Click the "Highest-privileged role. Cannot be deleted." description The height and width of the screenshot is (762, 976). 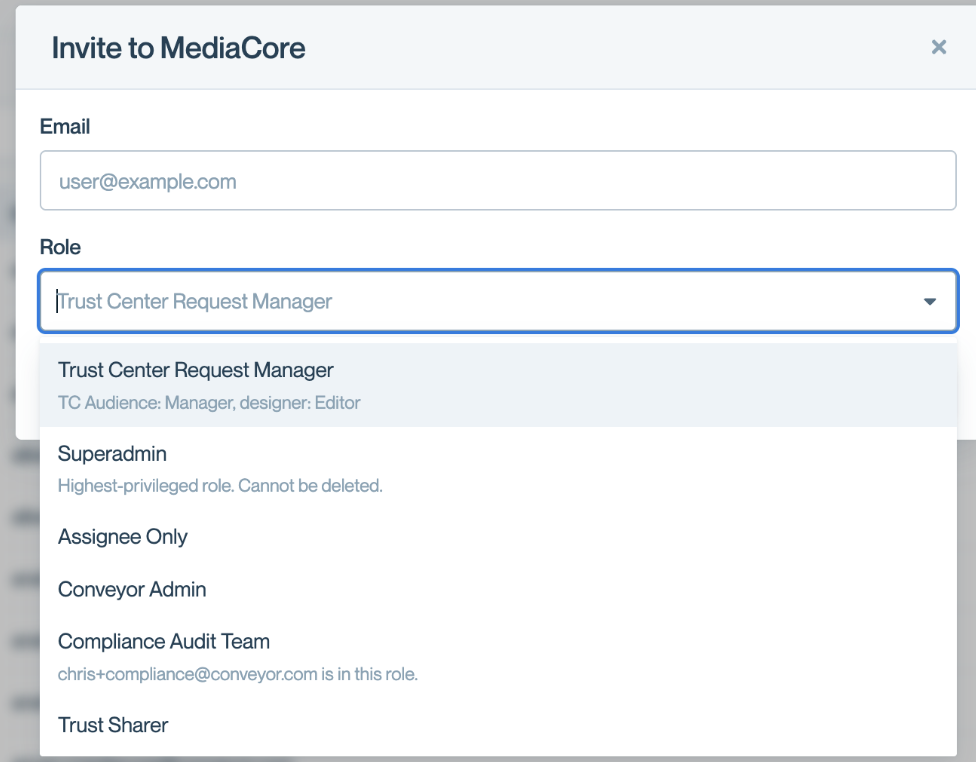220,487
